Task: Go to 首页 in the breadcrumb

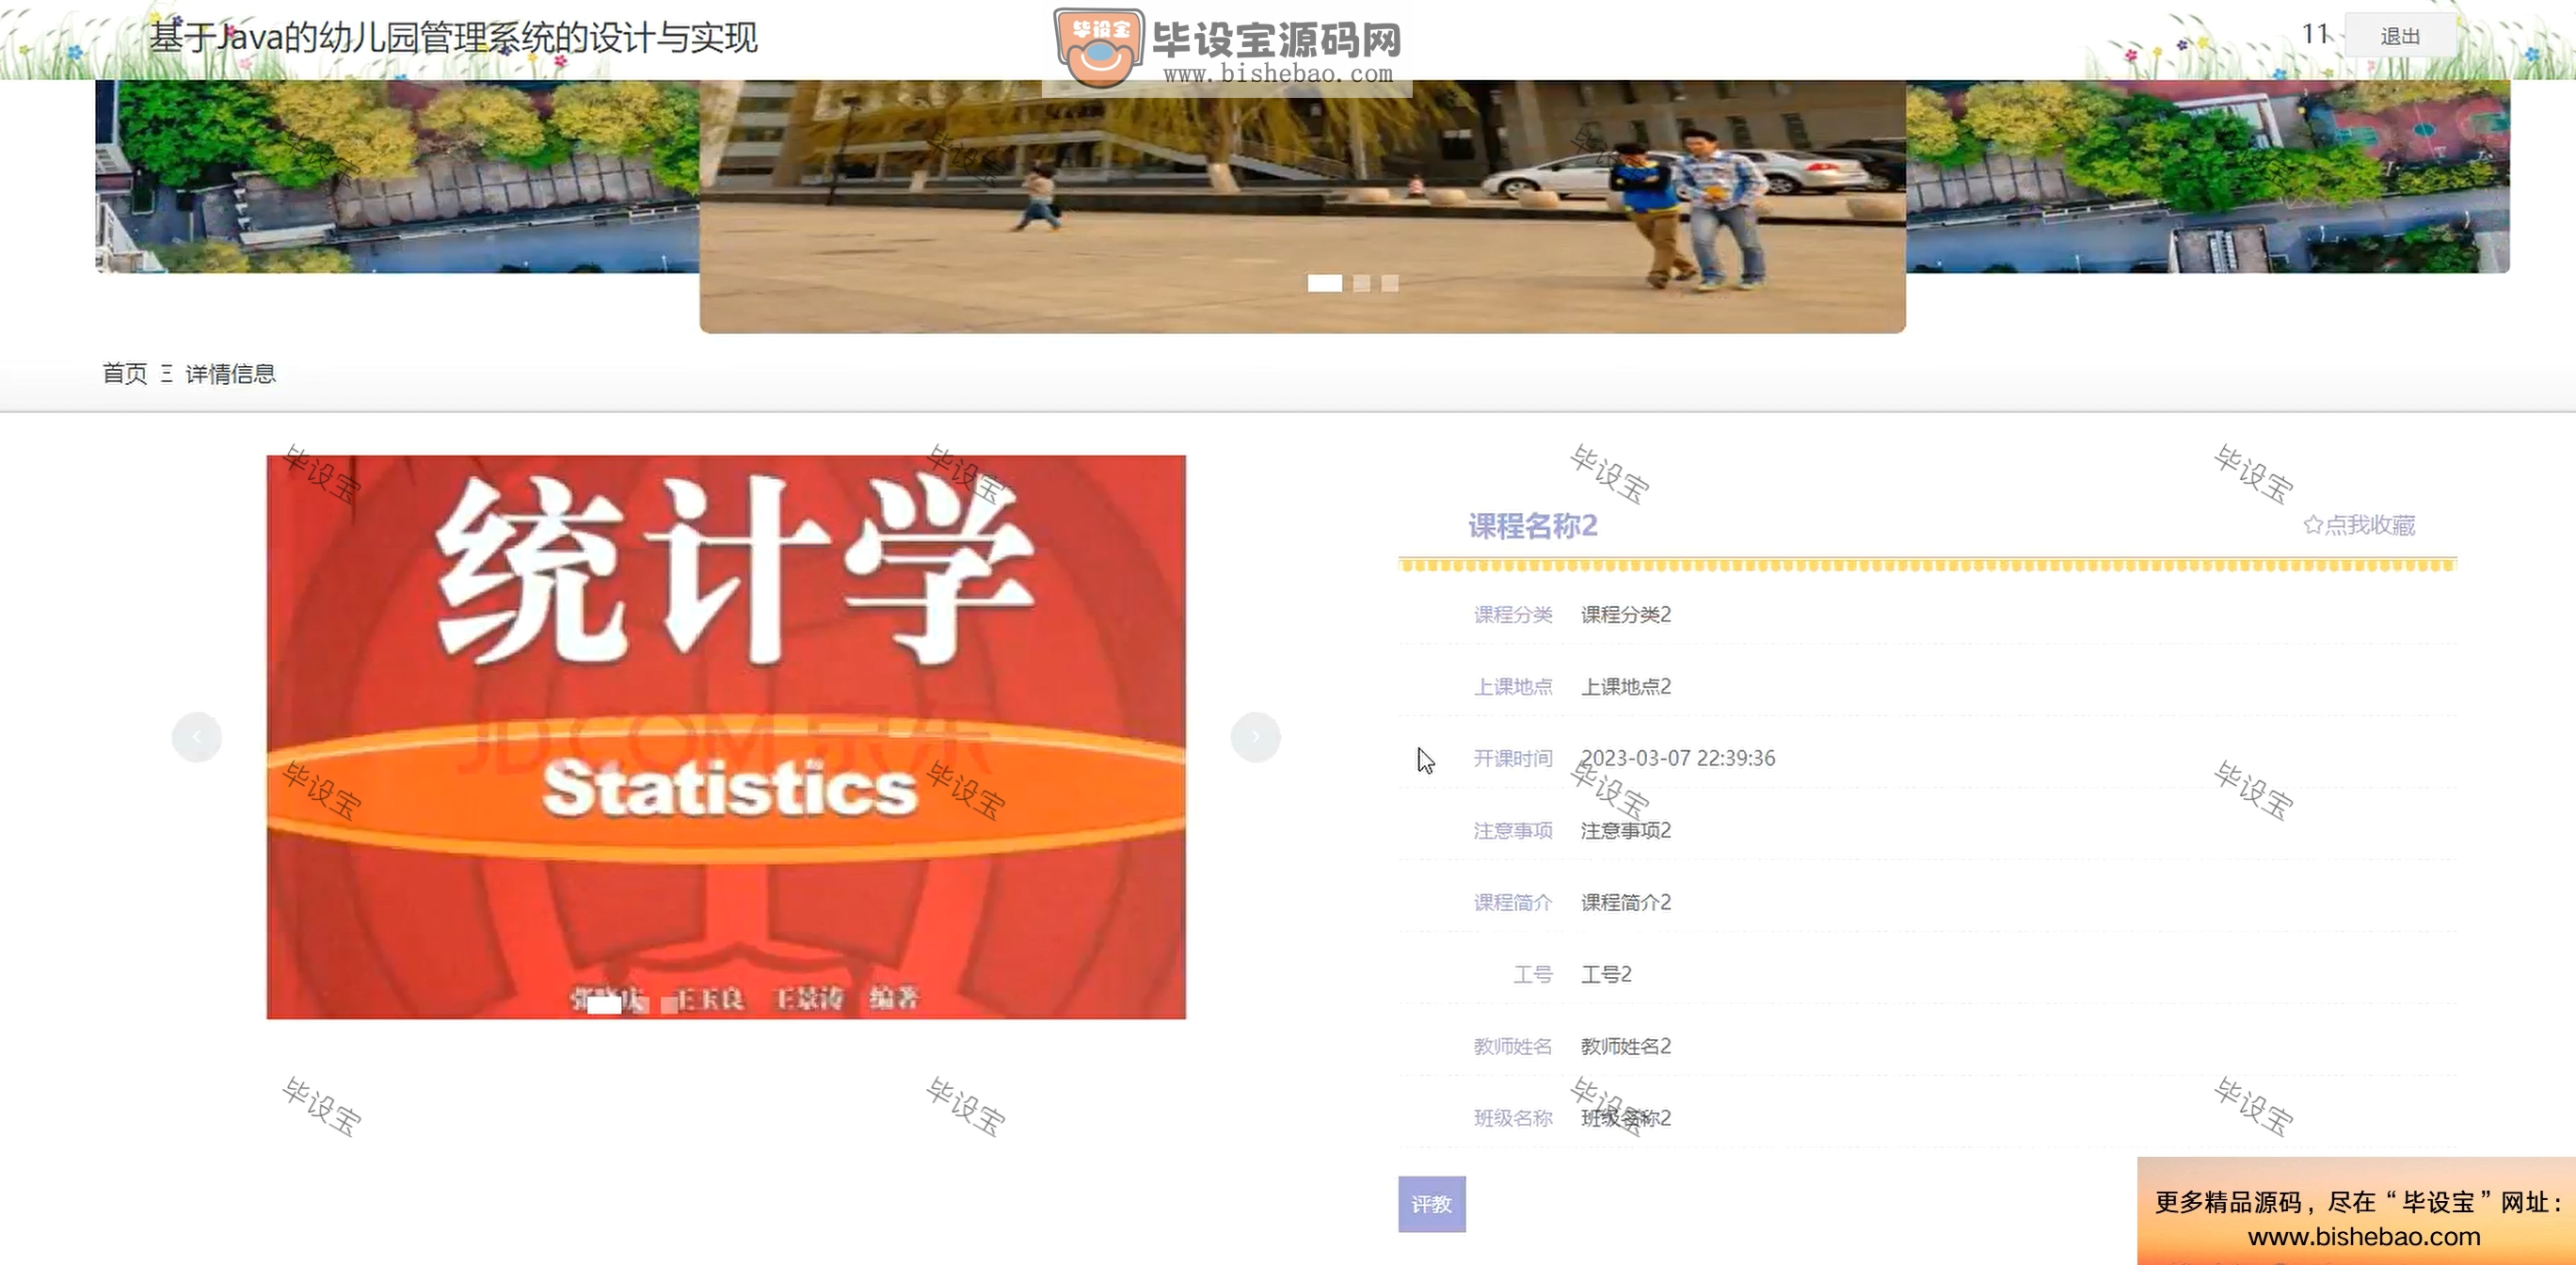Action: 125,373
